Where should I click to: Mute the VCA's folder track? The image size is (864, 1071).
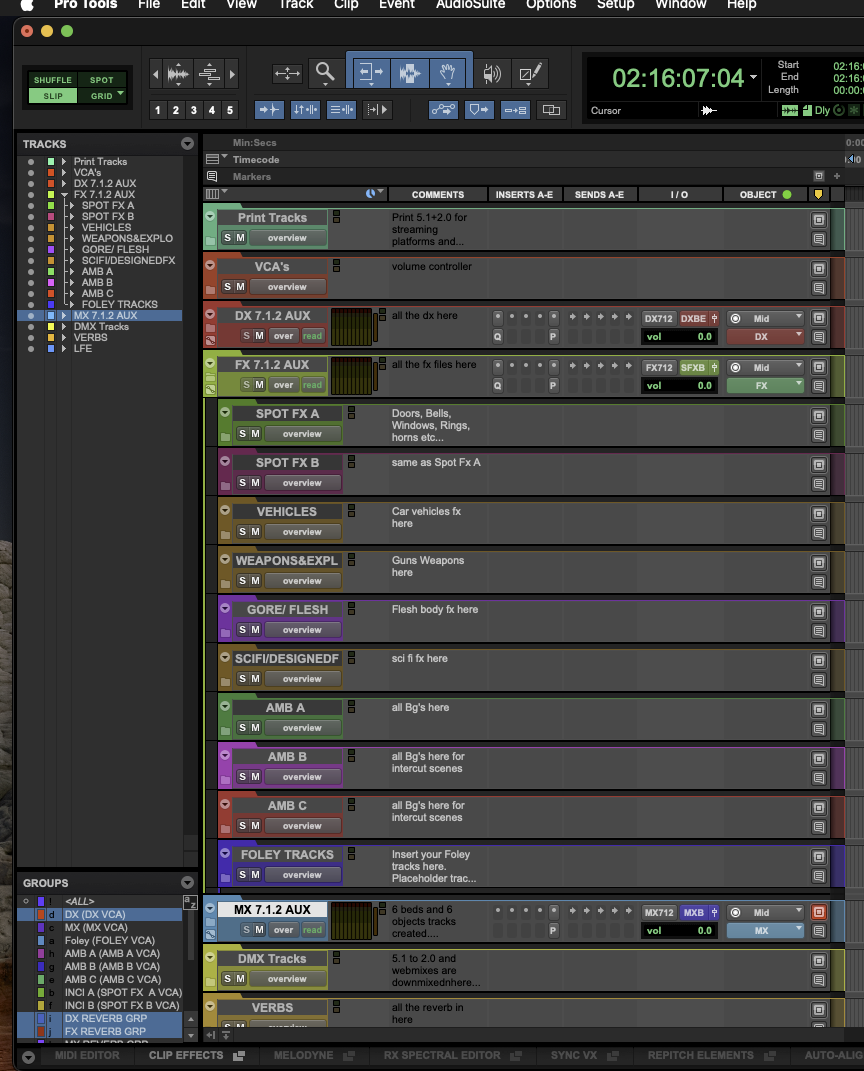240,287
